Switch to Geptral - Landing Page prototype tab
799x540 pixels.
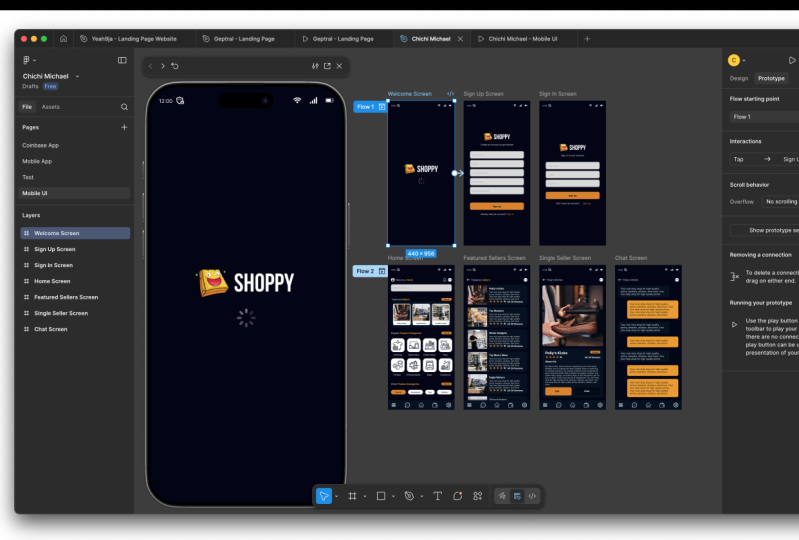[342, 39]
